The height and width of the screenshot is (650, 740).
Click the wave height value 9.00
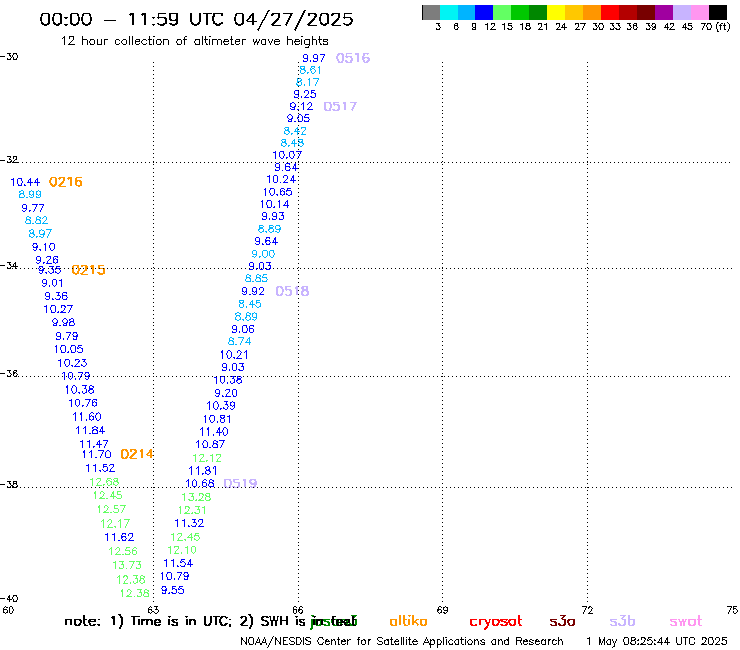263,254
